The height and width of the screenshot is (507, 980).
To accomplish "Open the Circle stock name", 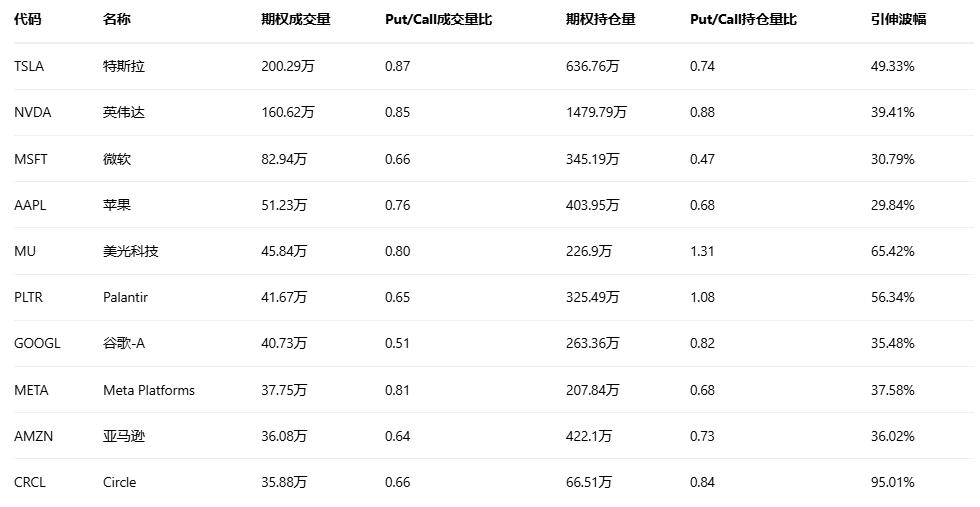I will coord(119,482).
